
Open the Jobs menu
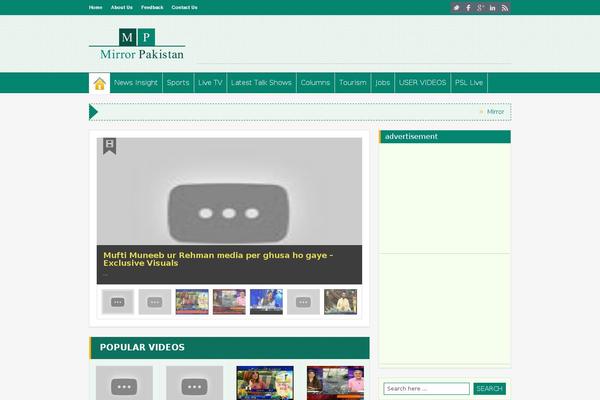coord(383,83)
